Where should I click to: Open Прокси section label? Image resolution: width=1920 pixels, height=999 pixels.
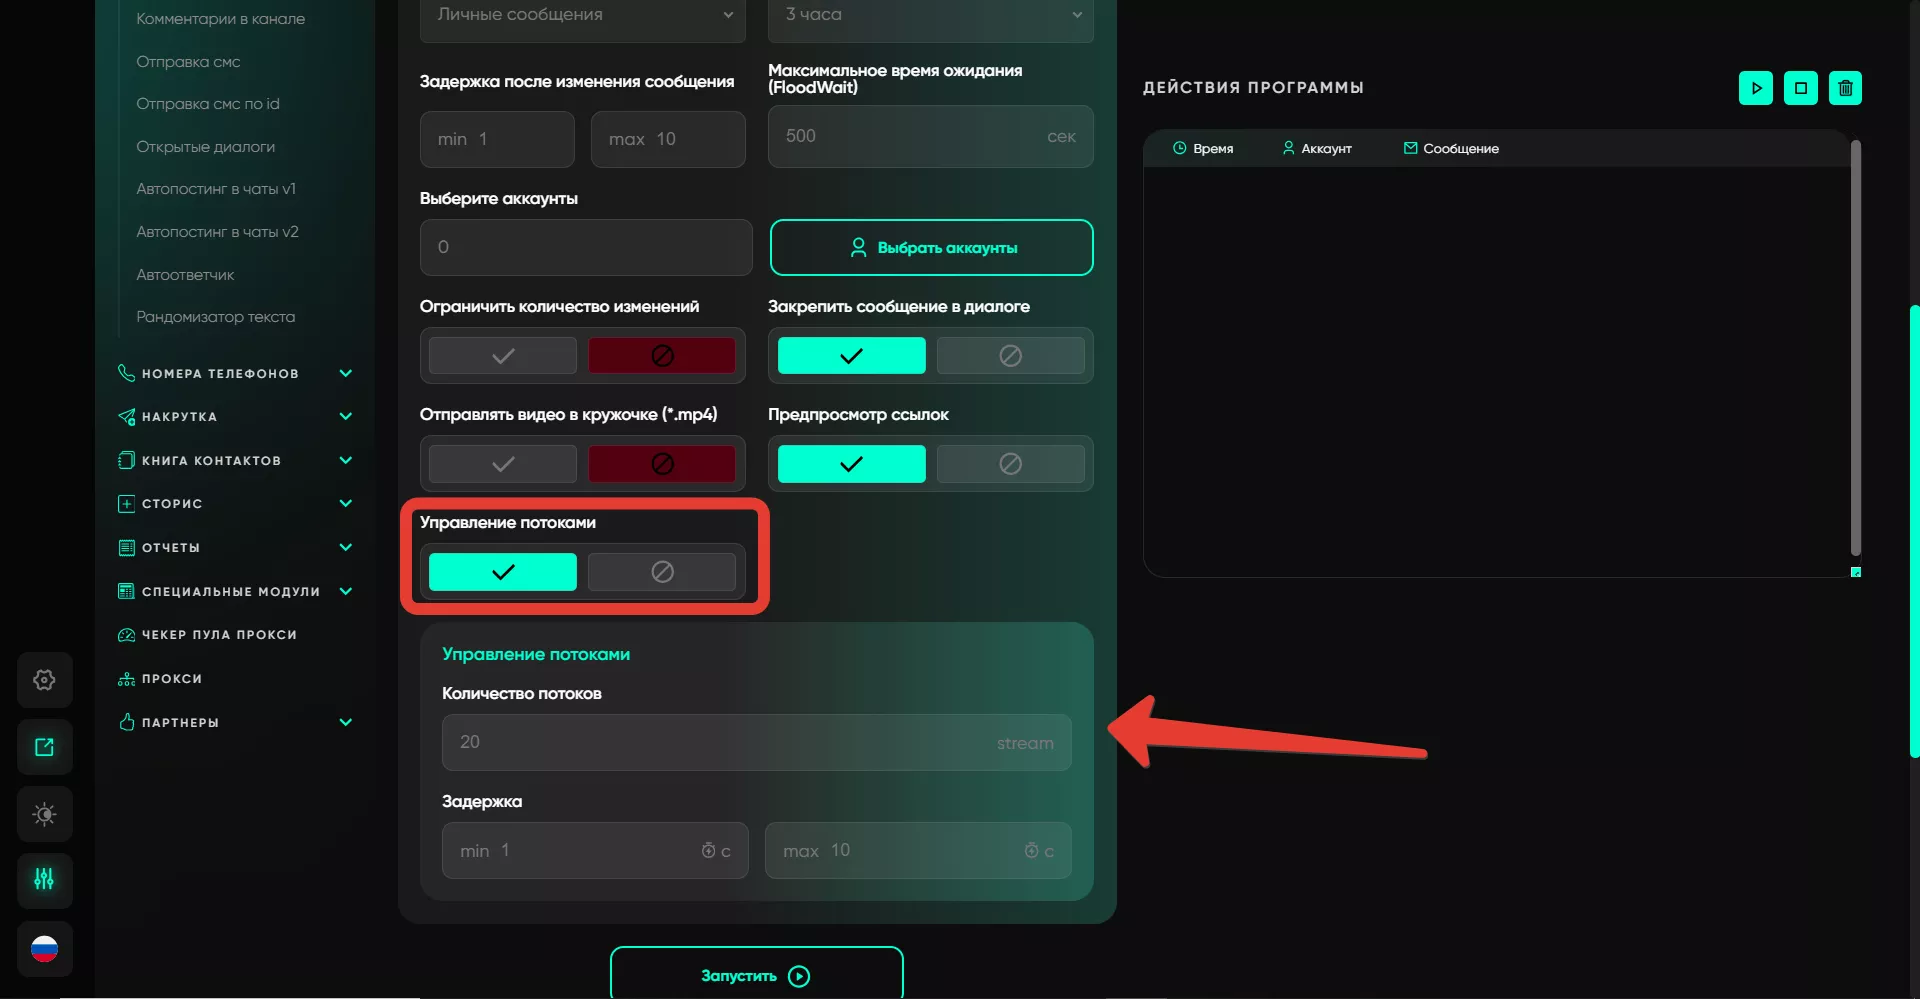pos(172,679)
